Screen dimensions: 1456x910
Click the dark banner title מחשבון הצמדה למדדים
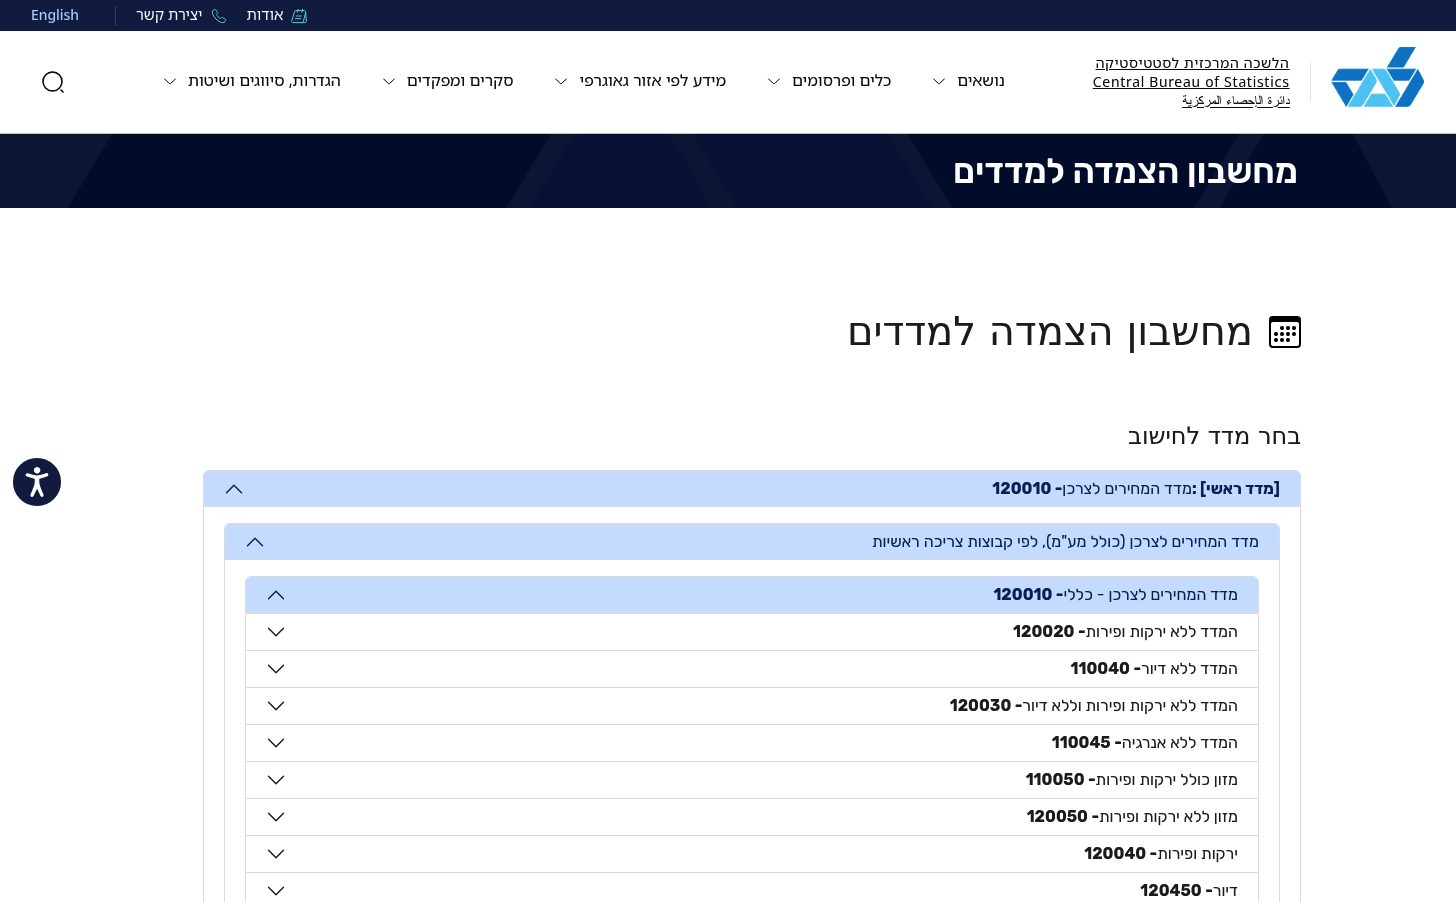(x=1125, y=172)
